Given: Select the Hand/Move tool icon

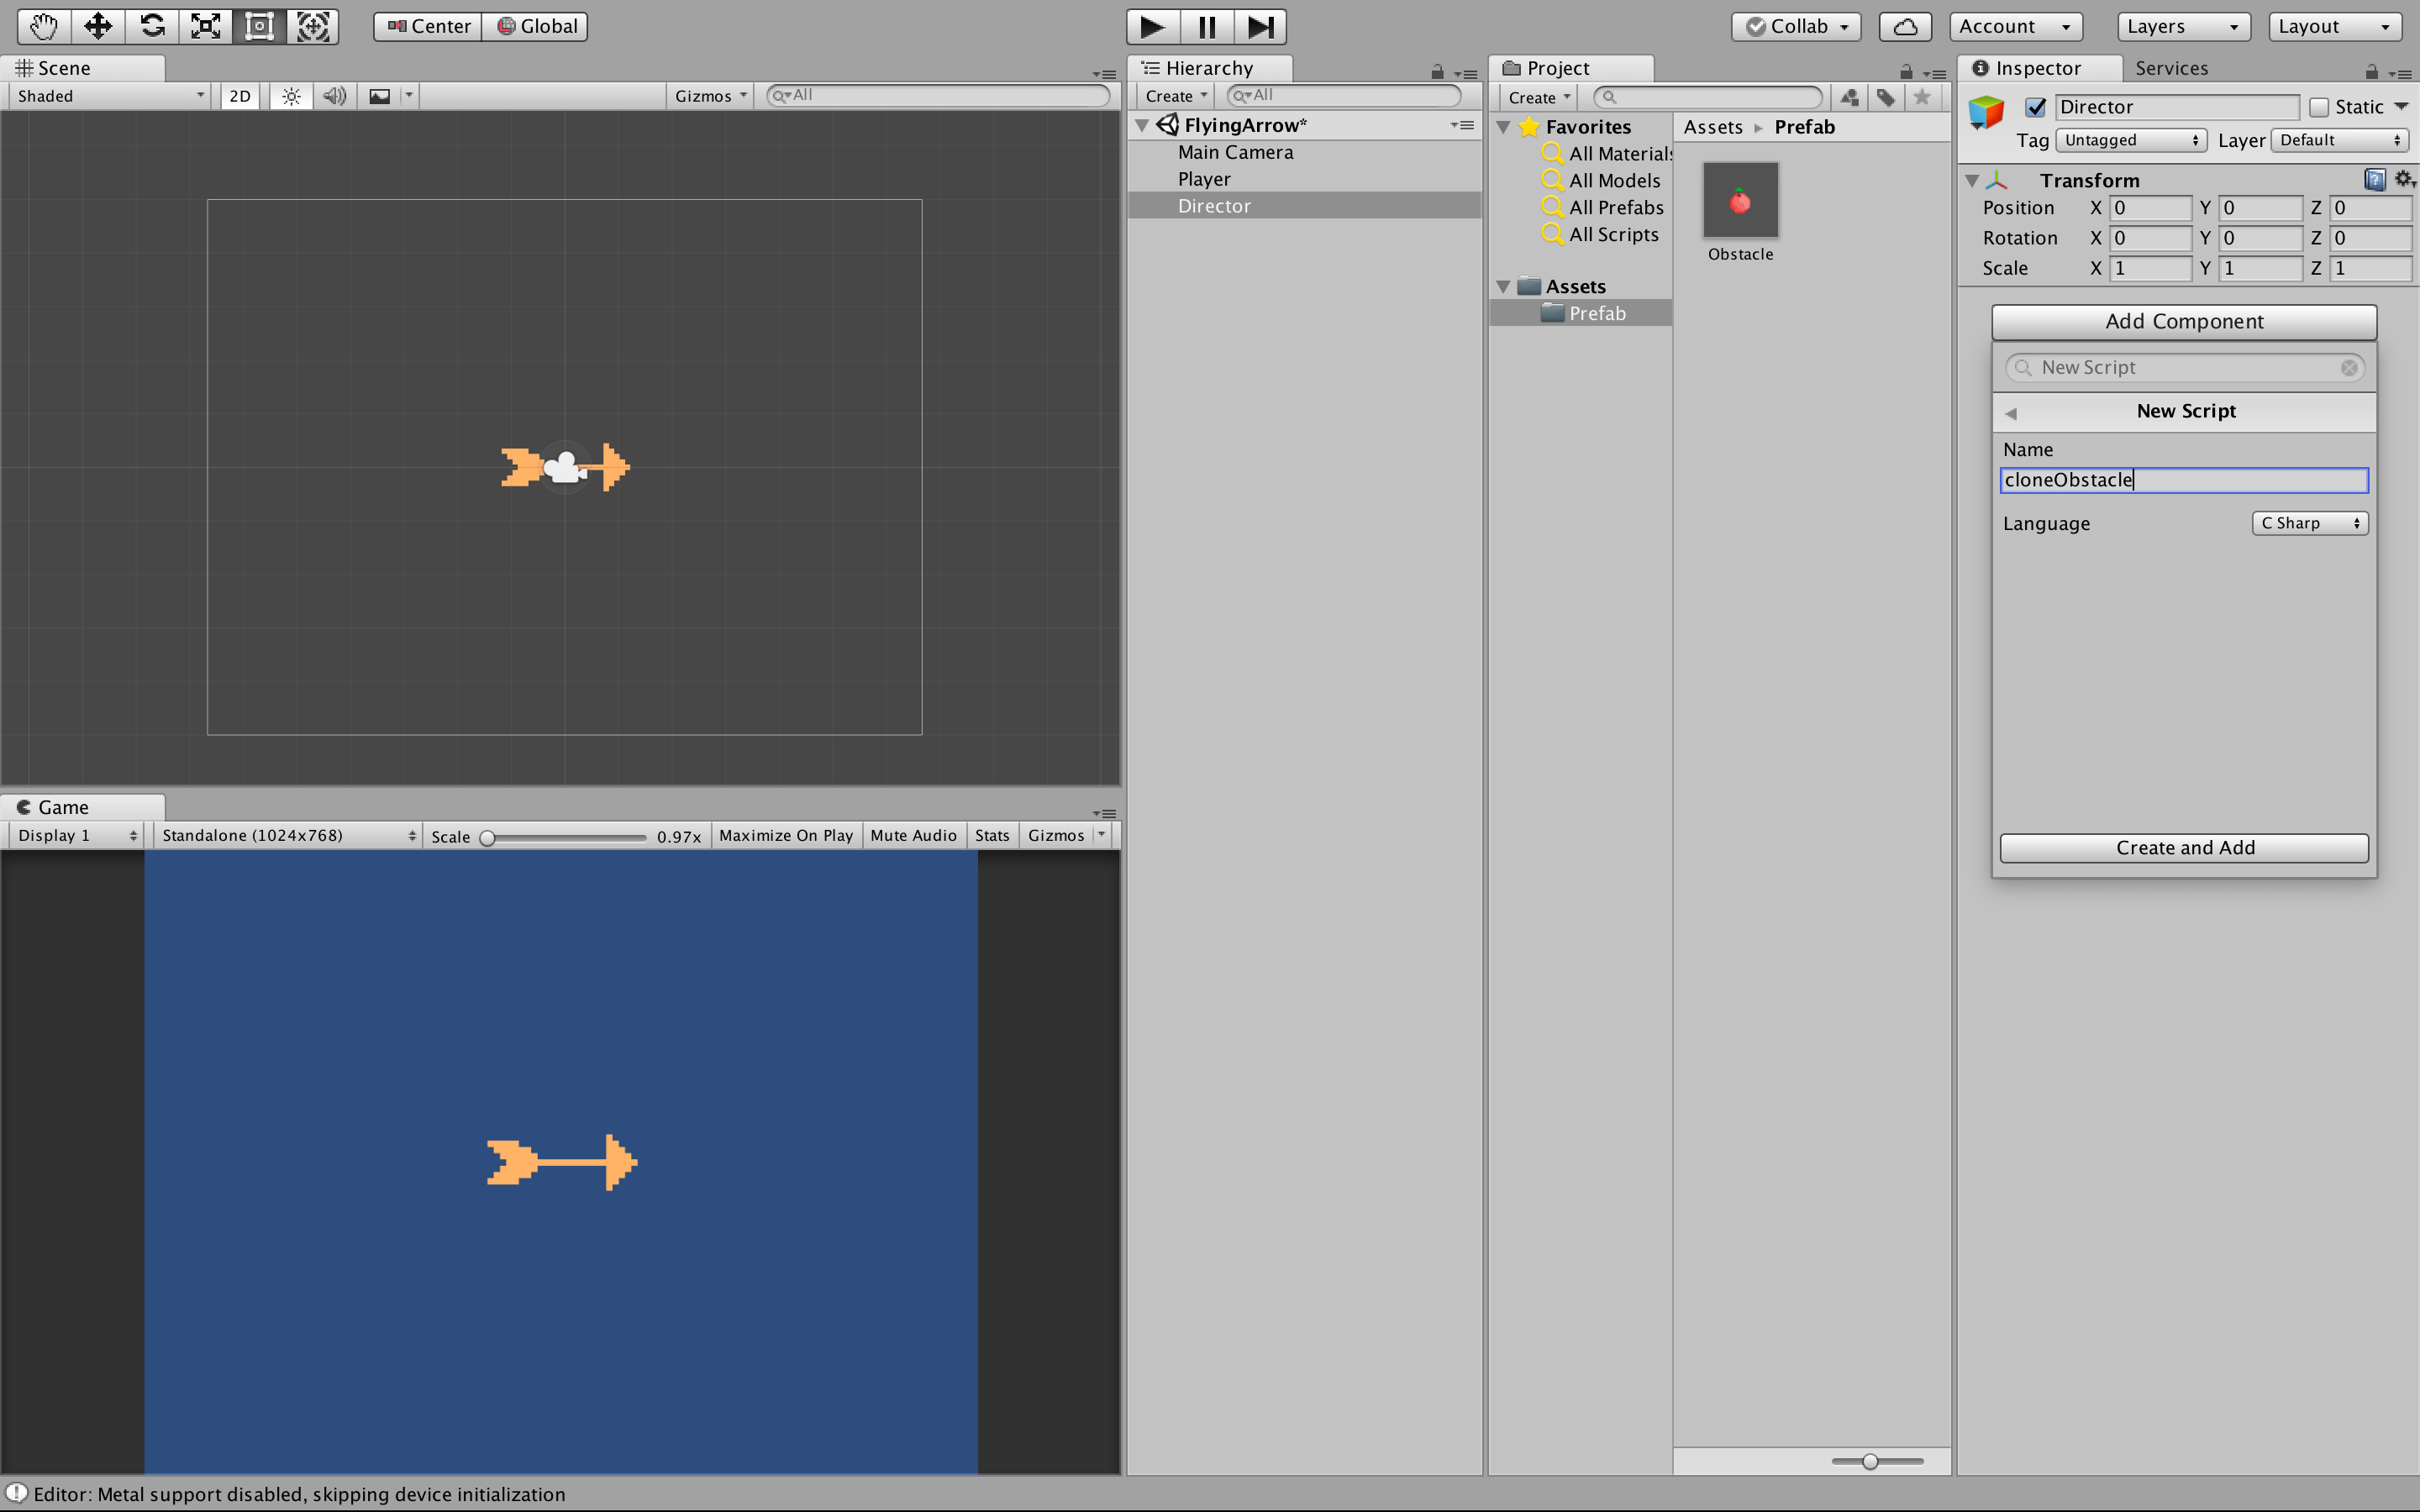Looking at the screenshot, I should point(40,24).
